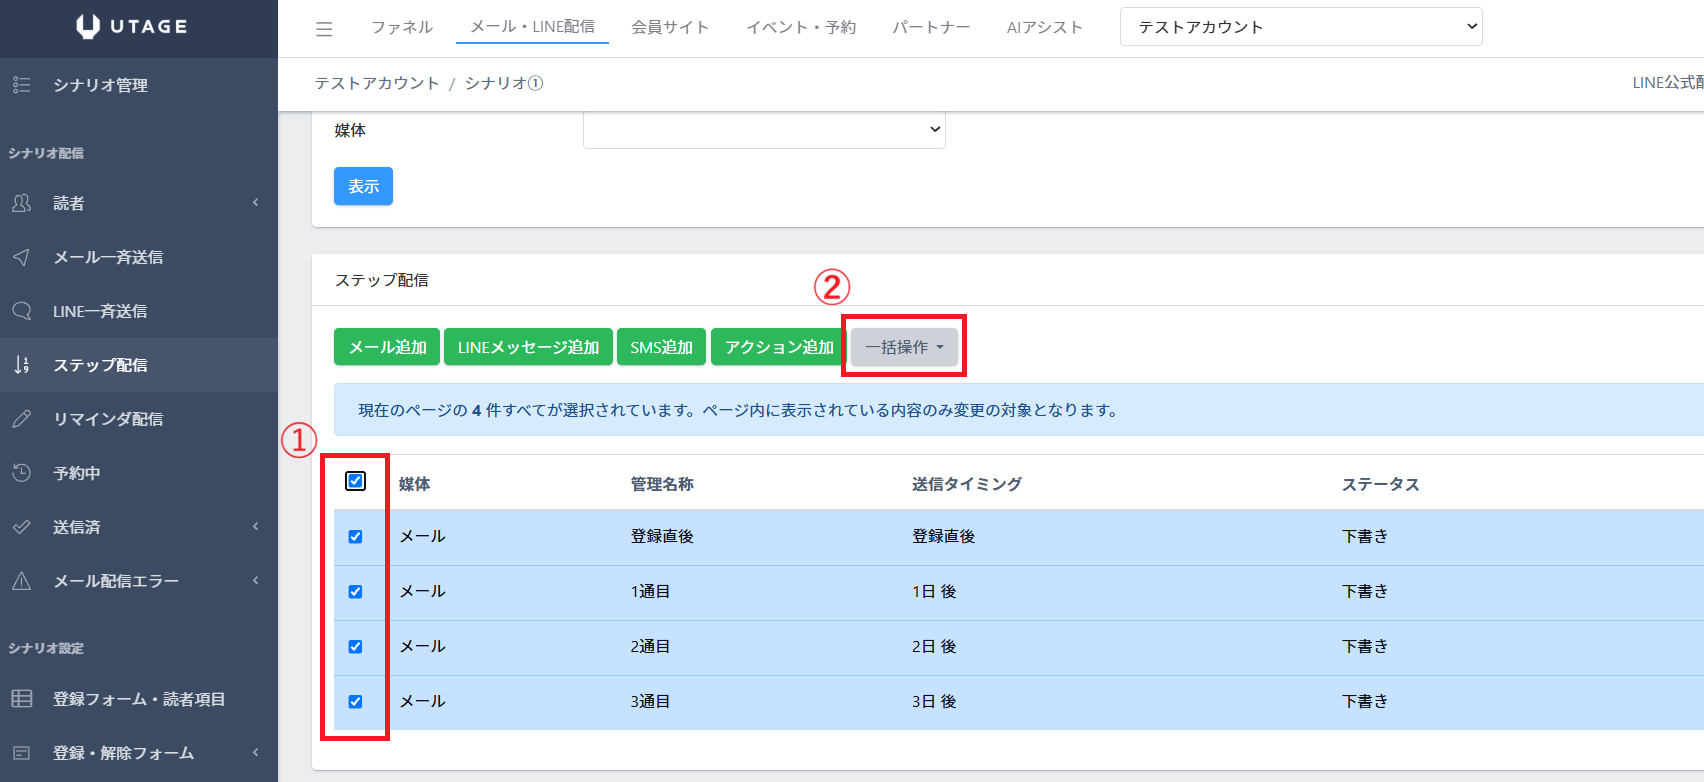
Task: Click the 読者 people icon
Action: coord(22,203)
